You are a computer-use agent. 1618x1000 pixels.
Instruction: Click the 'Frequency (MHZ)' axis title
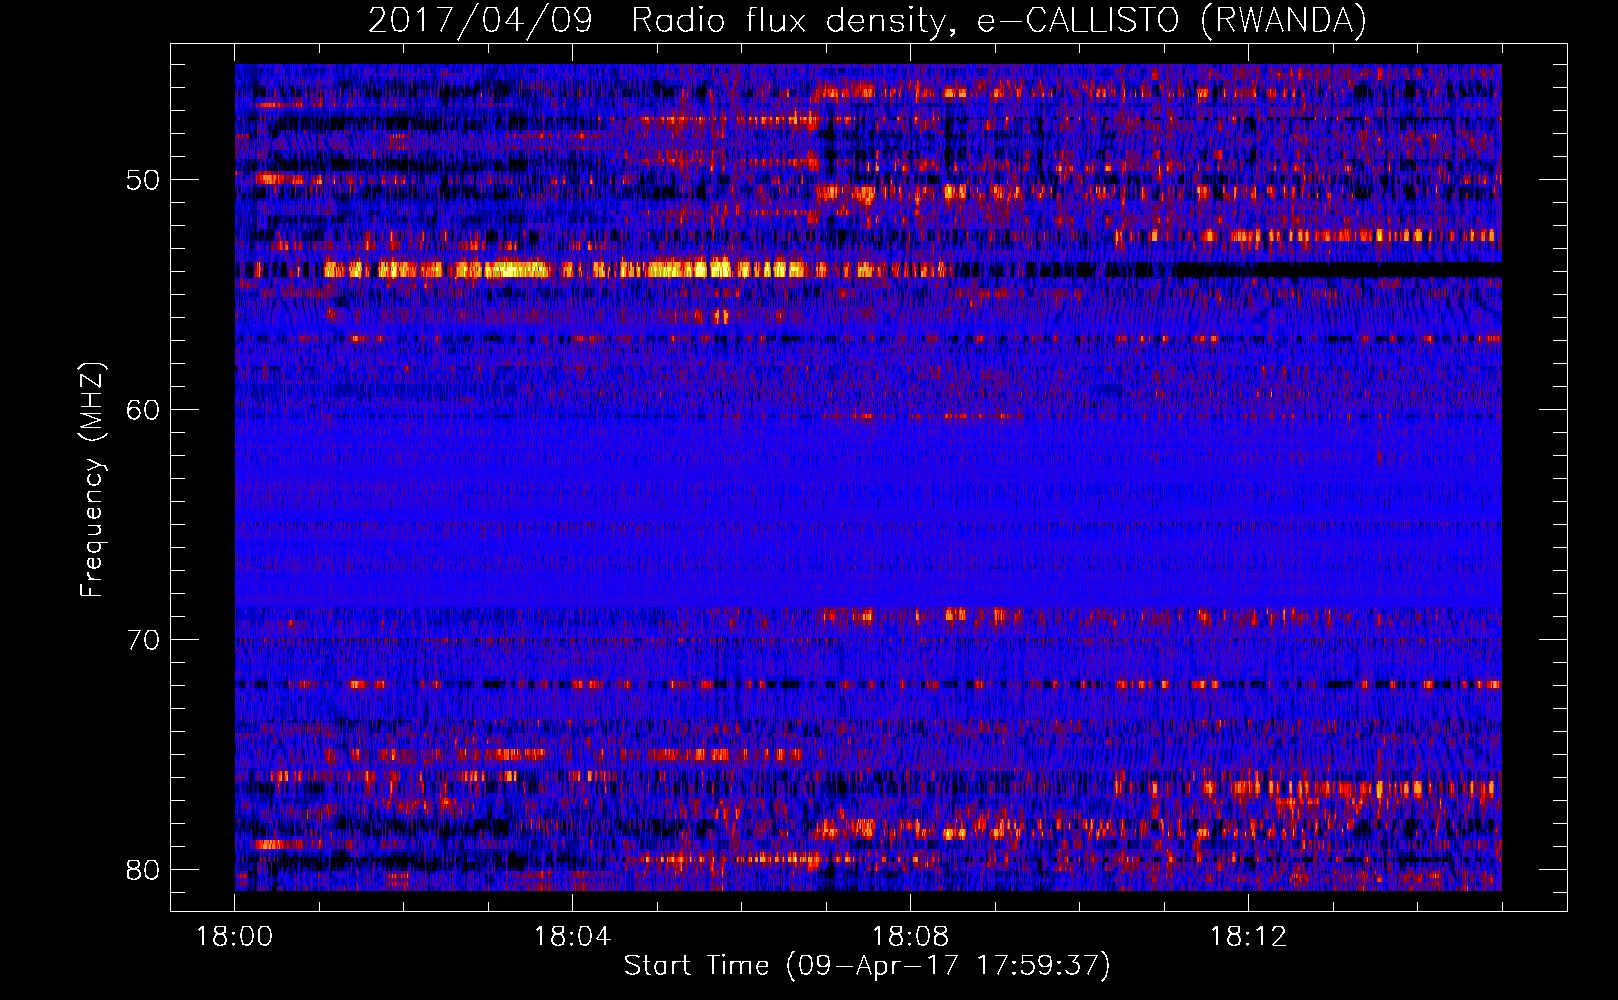[x=92, y=480]
